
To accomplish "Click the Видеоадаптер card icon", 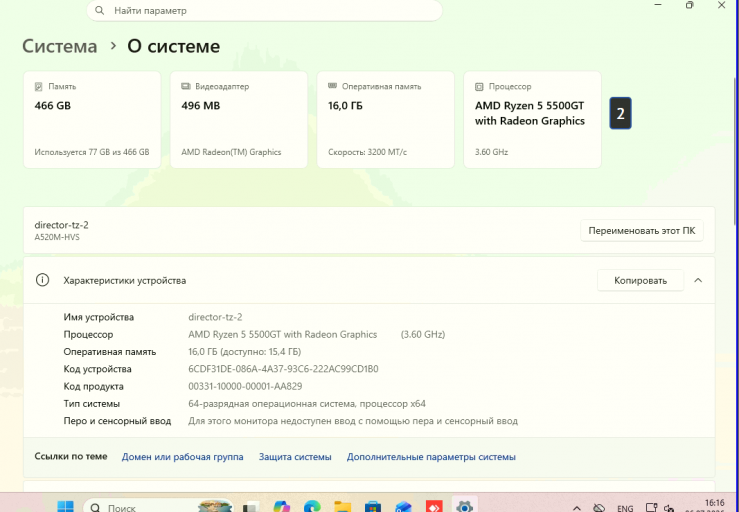I will [186, 87].
